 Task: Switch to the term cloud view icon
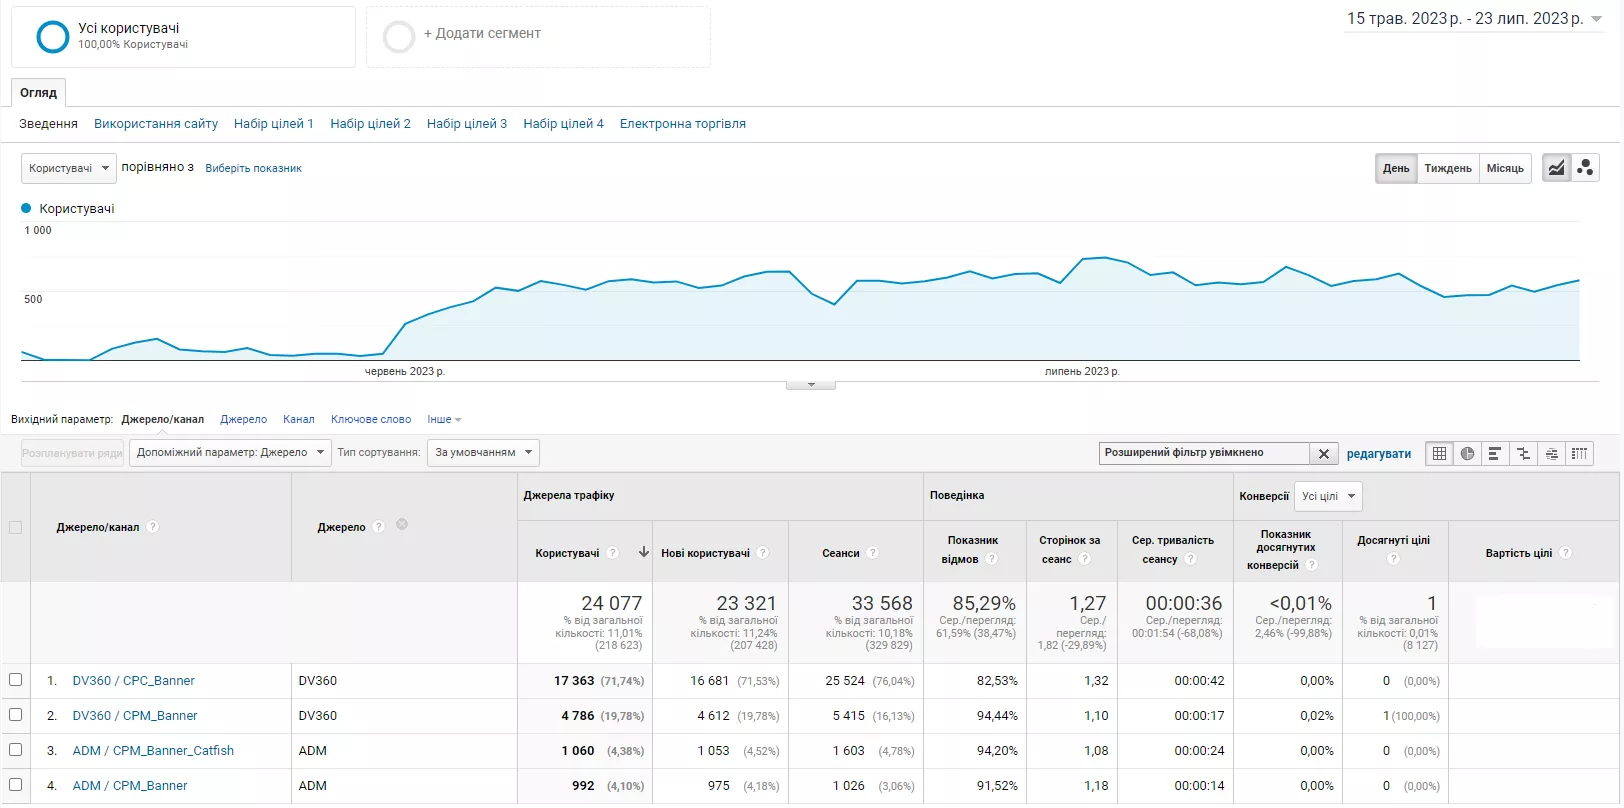point(1551,453)
